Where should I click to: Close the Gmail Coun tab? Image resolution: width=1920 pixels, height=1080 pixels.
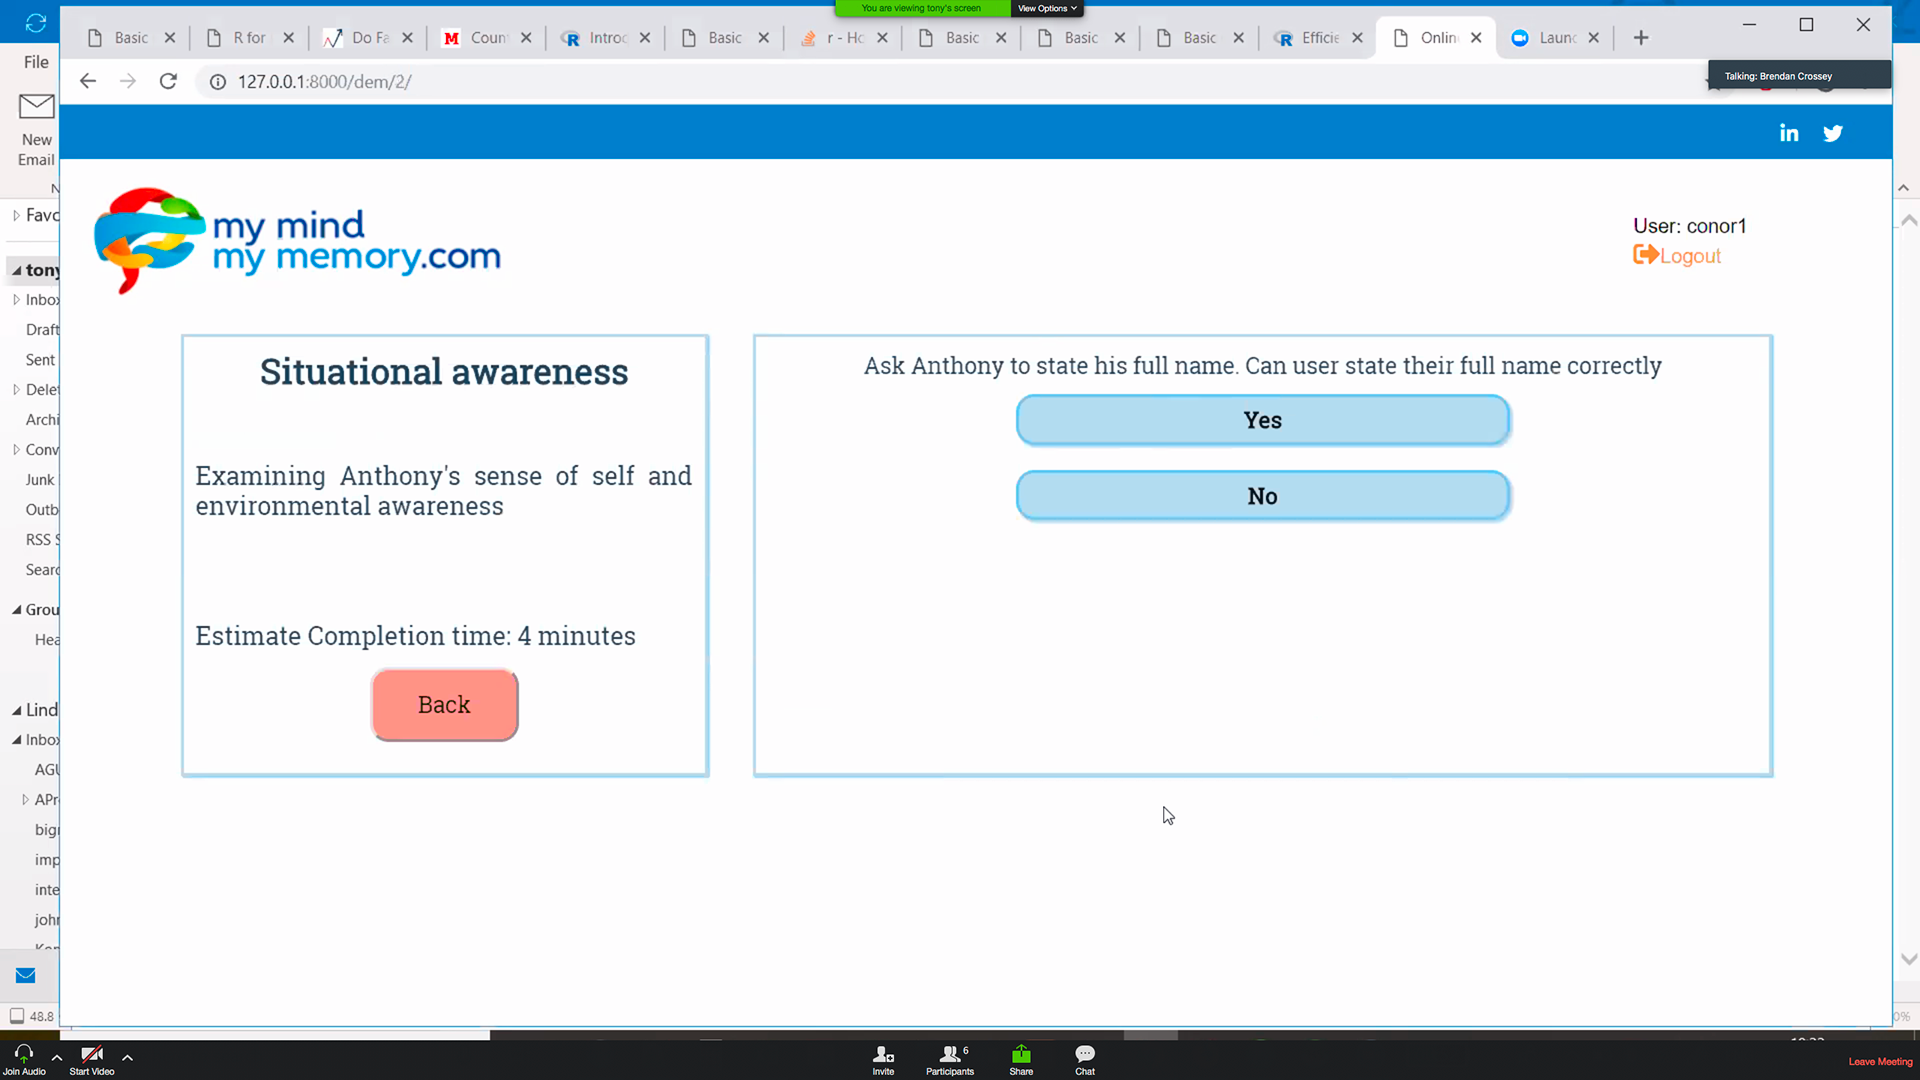coord(526,38)
